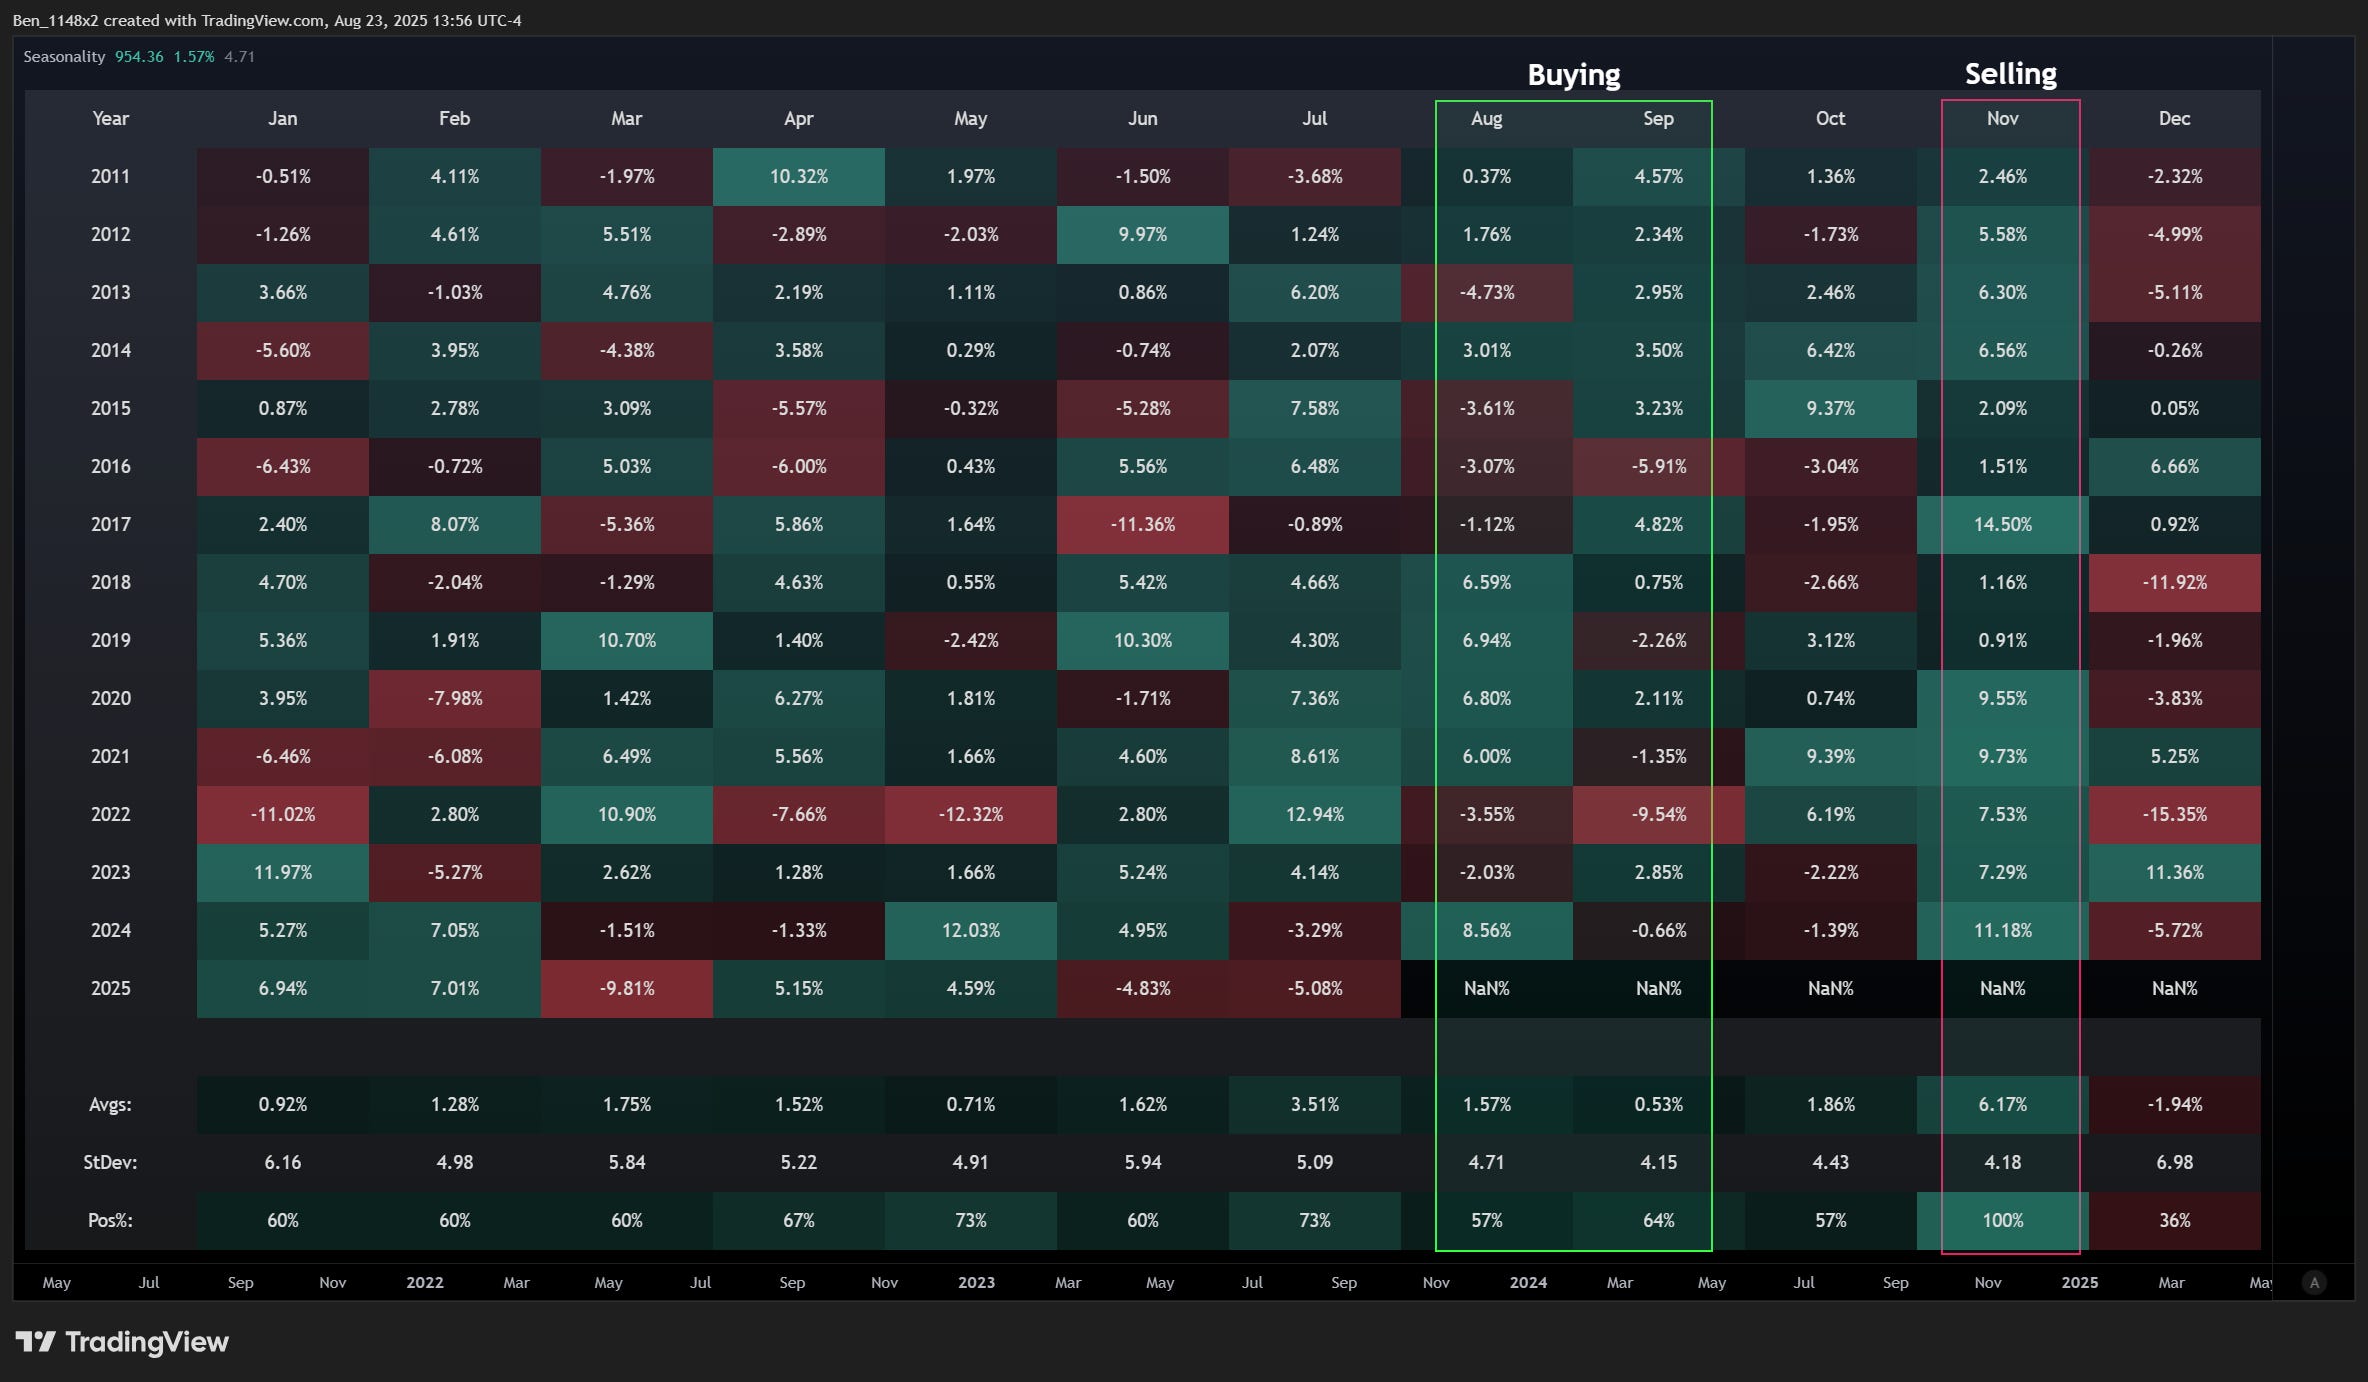Click the '2024' label on time axis

pyautogui.click(x=1528, y=1283)
